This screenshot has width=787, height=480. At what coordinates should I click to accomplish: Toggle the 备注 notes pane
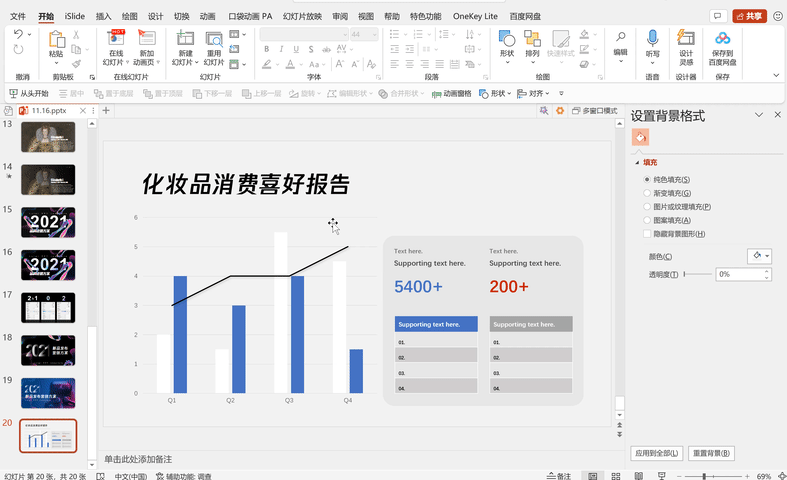pyautogui.click(x=559, y=476)
